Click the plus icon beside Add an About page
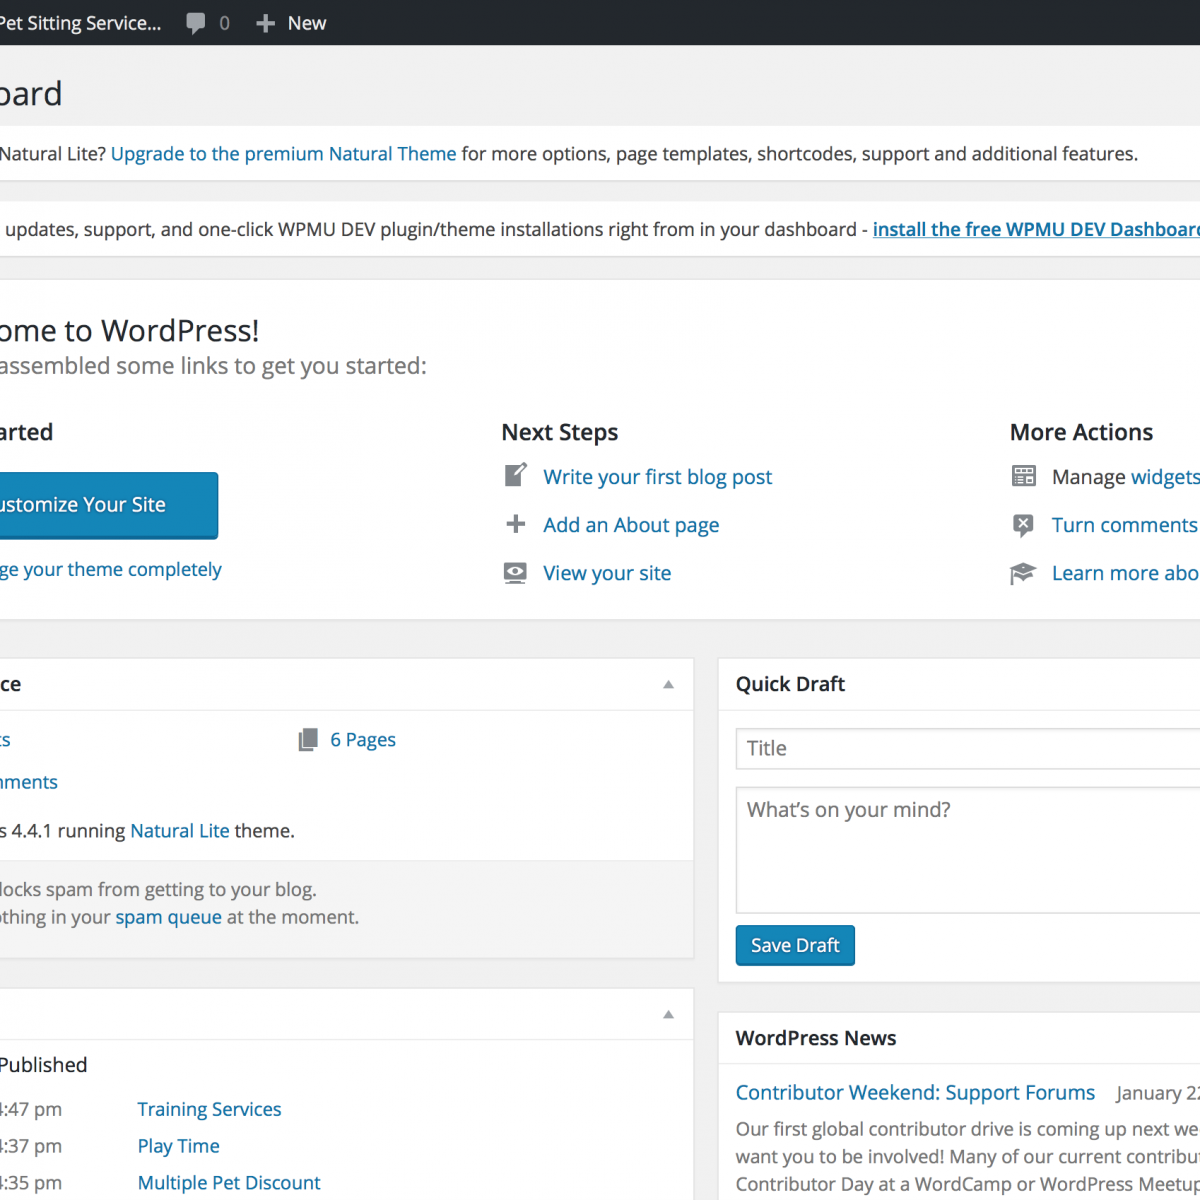The height and width of the screenshot is (1200, 1200). point(515,524)
